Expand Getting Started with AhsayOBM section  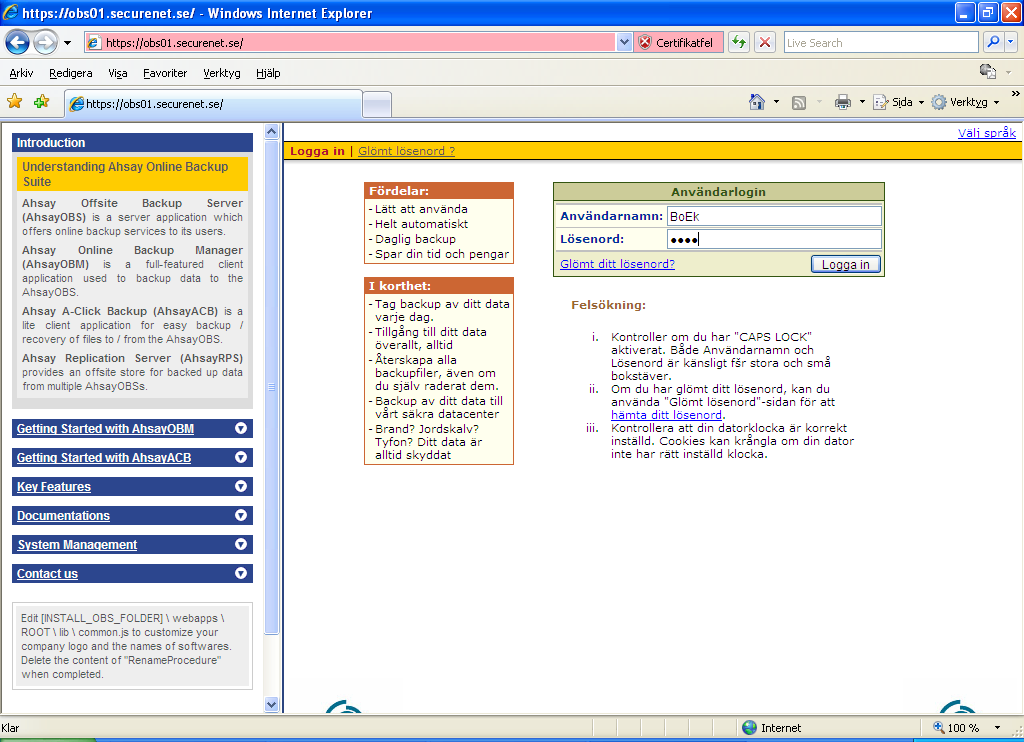click(241, 428)
